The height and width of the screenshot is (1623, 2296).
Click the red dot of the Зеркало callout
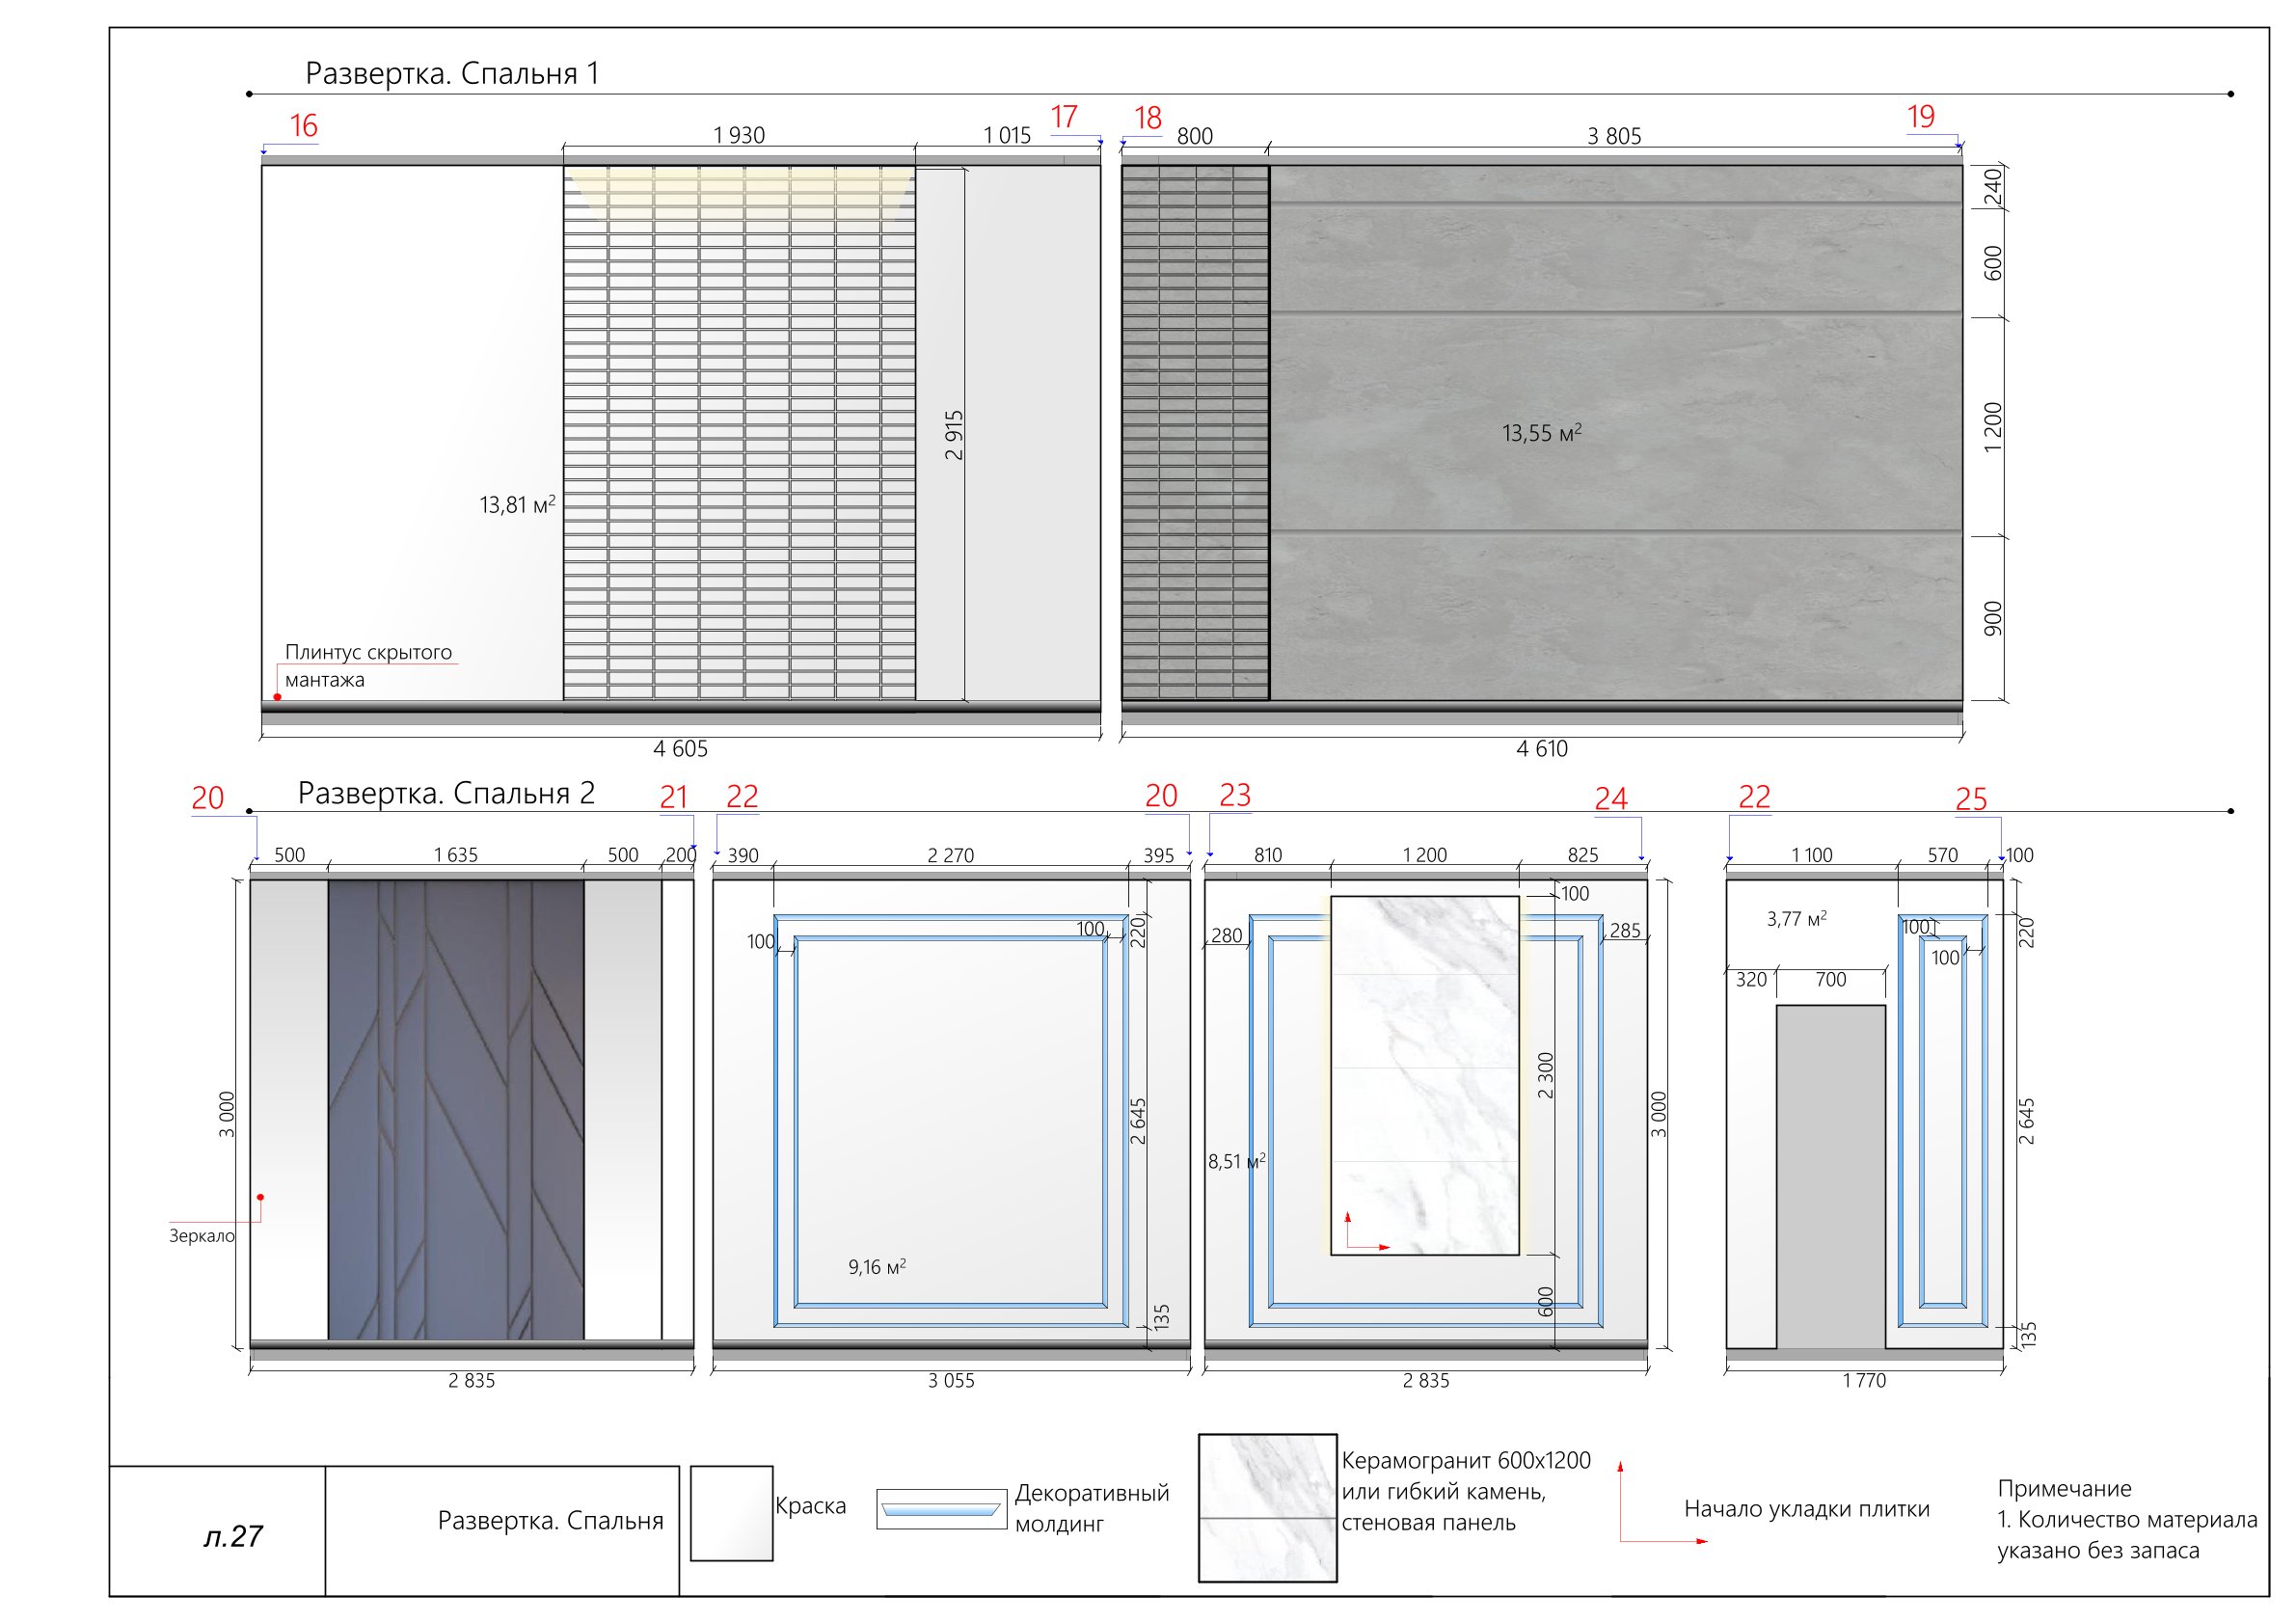260,1197
